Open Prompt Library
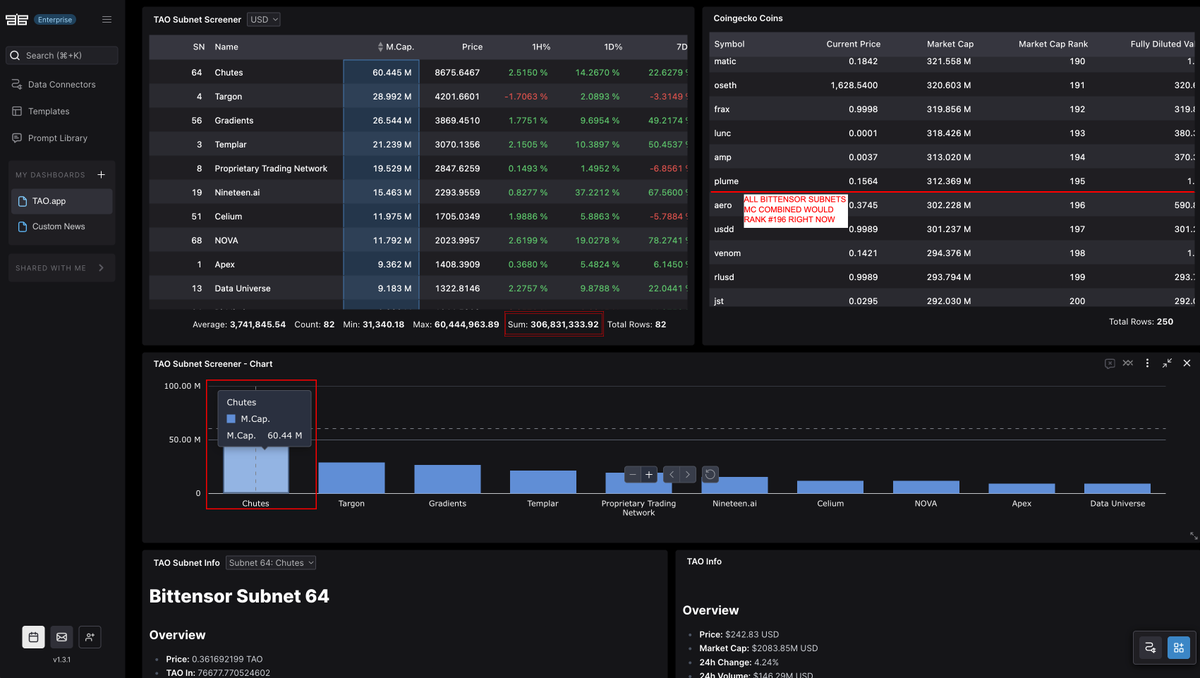Image resolution: width=1200 pixels, height=678 pixels. (57, 138)
